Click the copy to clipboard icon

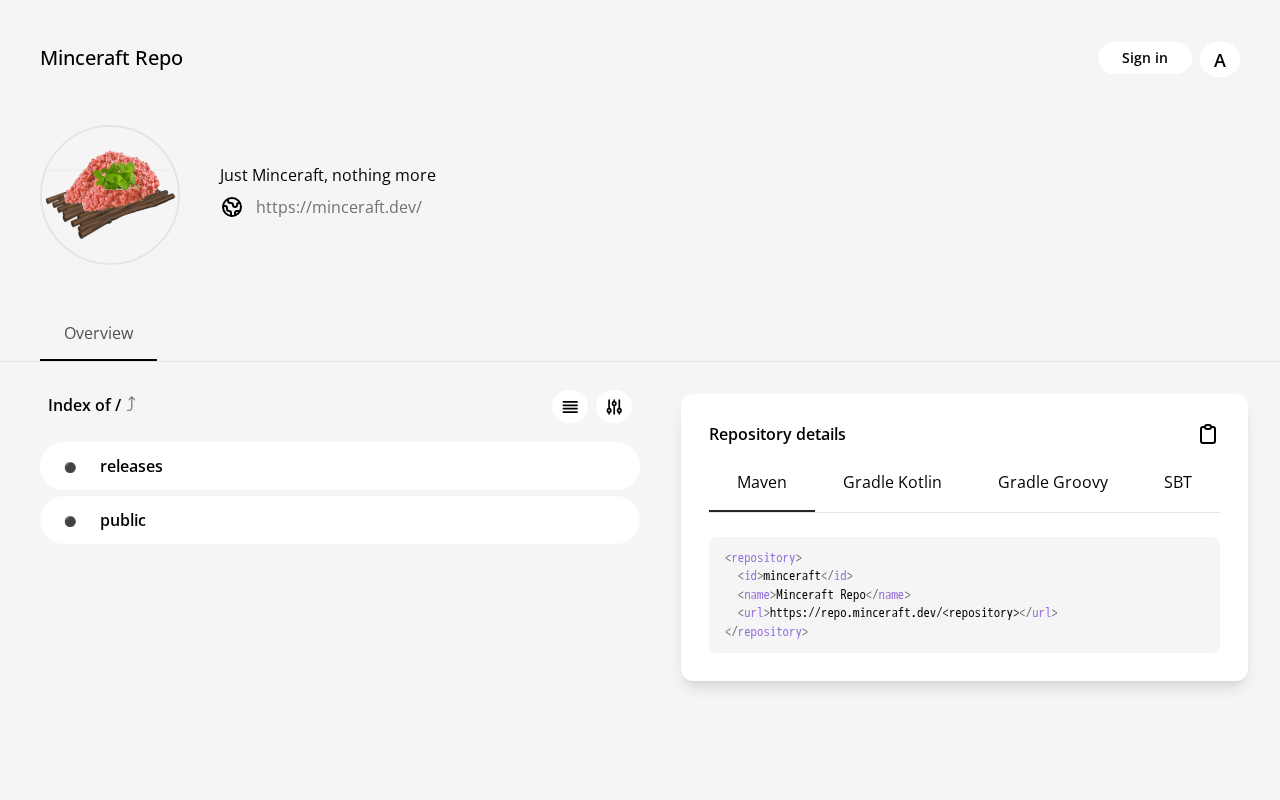[x=1208, y=434]
